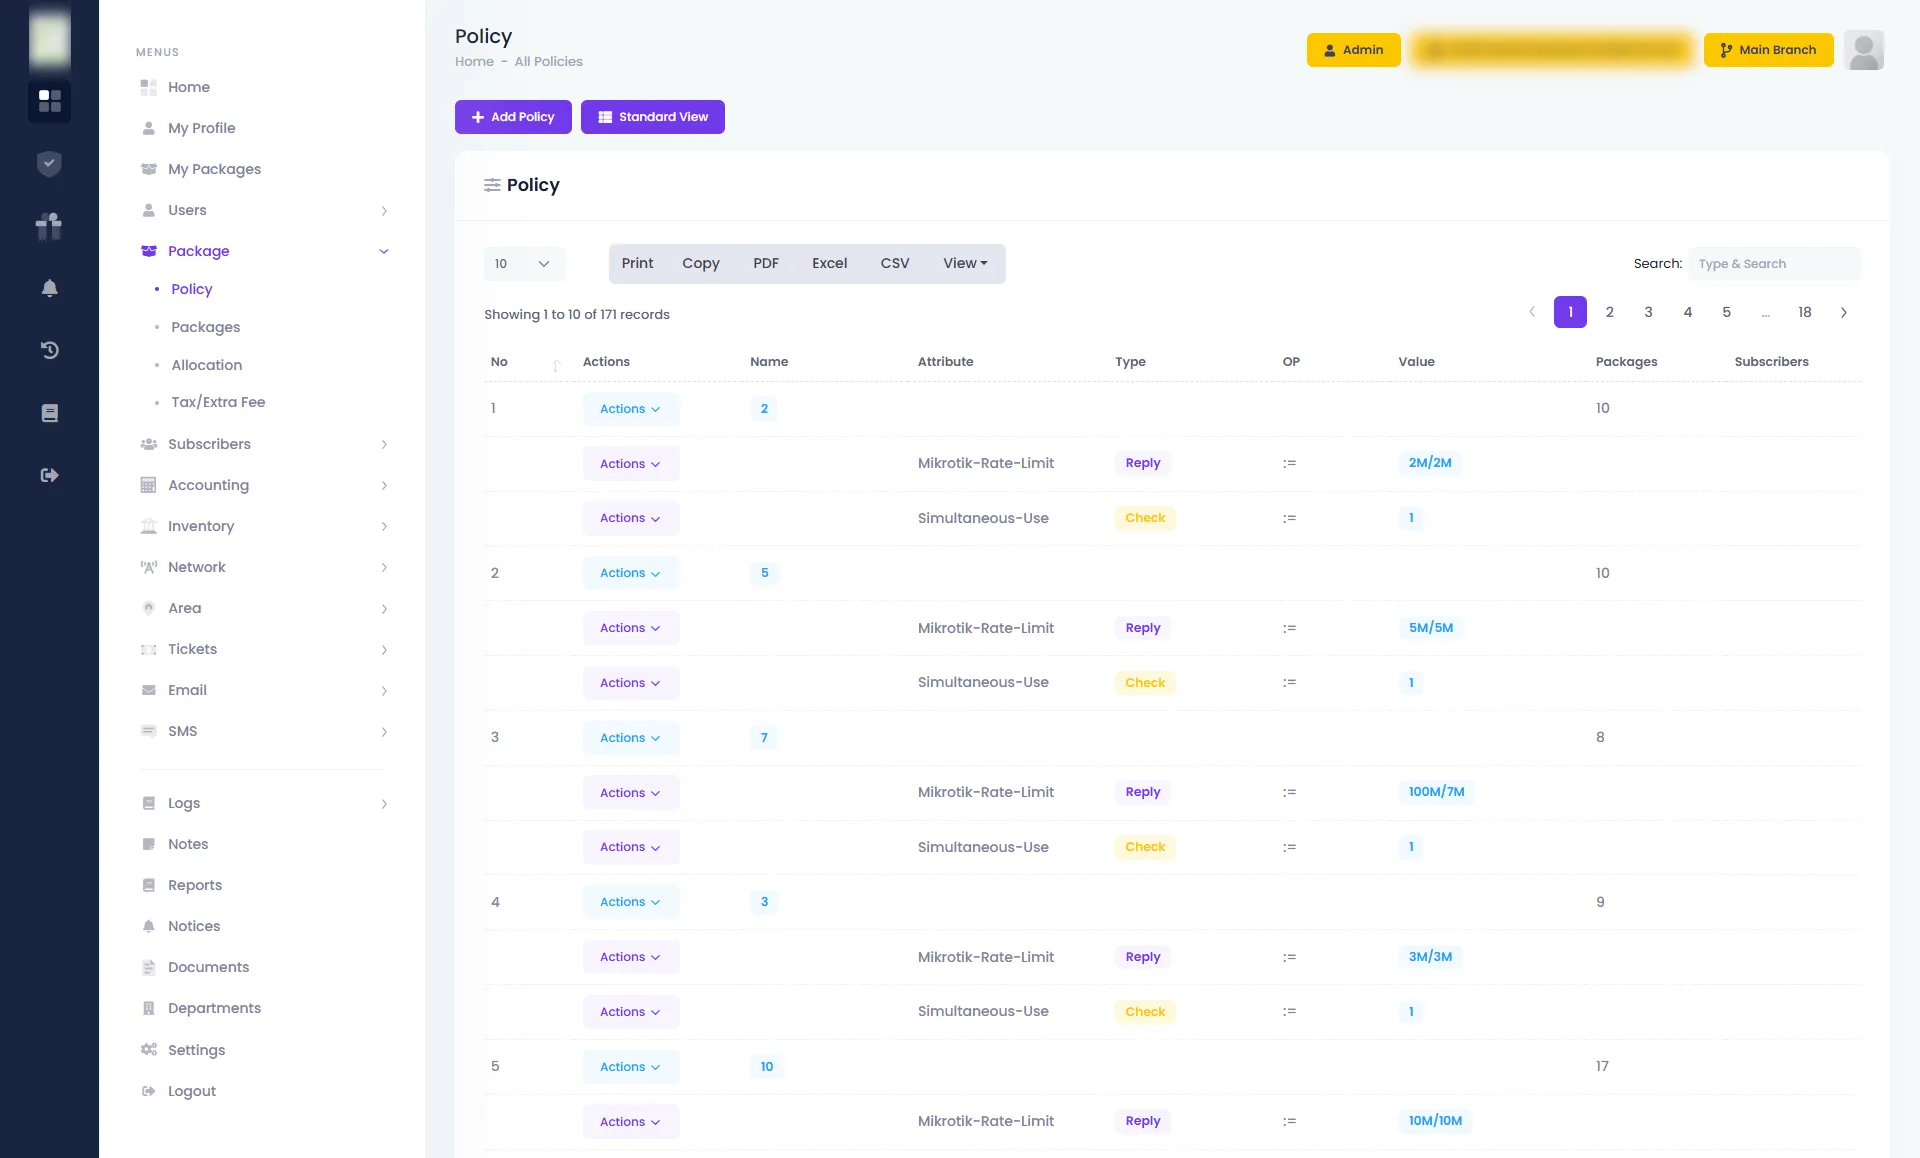Image resolution: width=1920 pixels, height=1158 pixels.
Task: Click the Home breadcrumb link
Action: [474, 62]
